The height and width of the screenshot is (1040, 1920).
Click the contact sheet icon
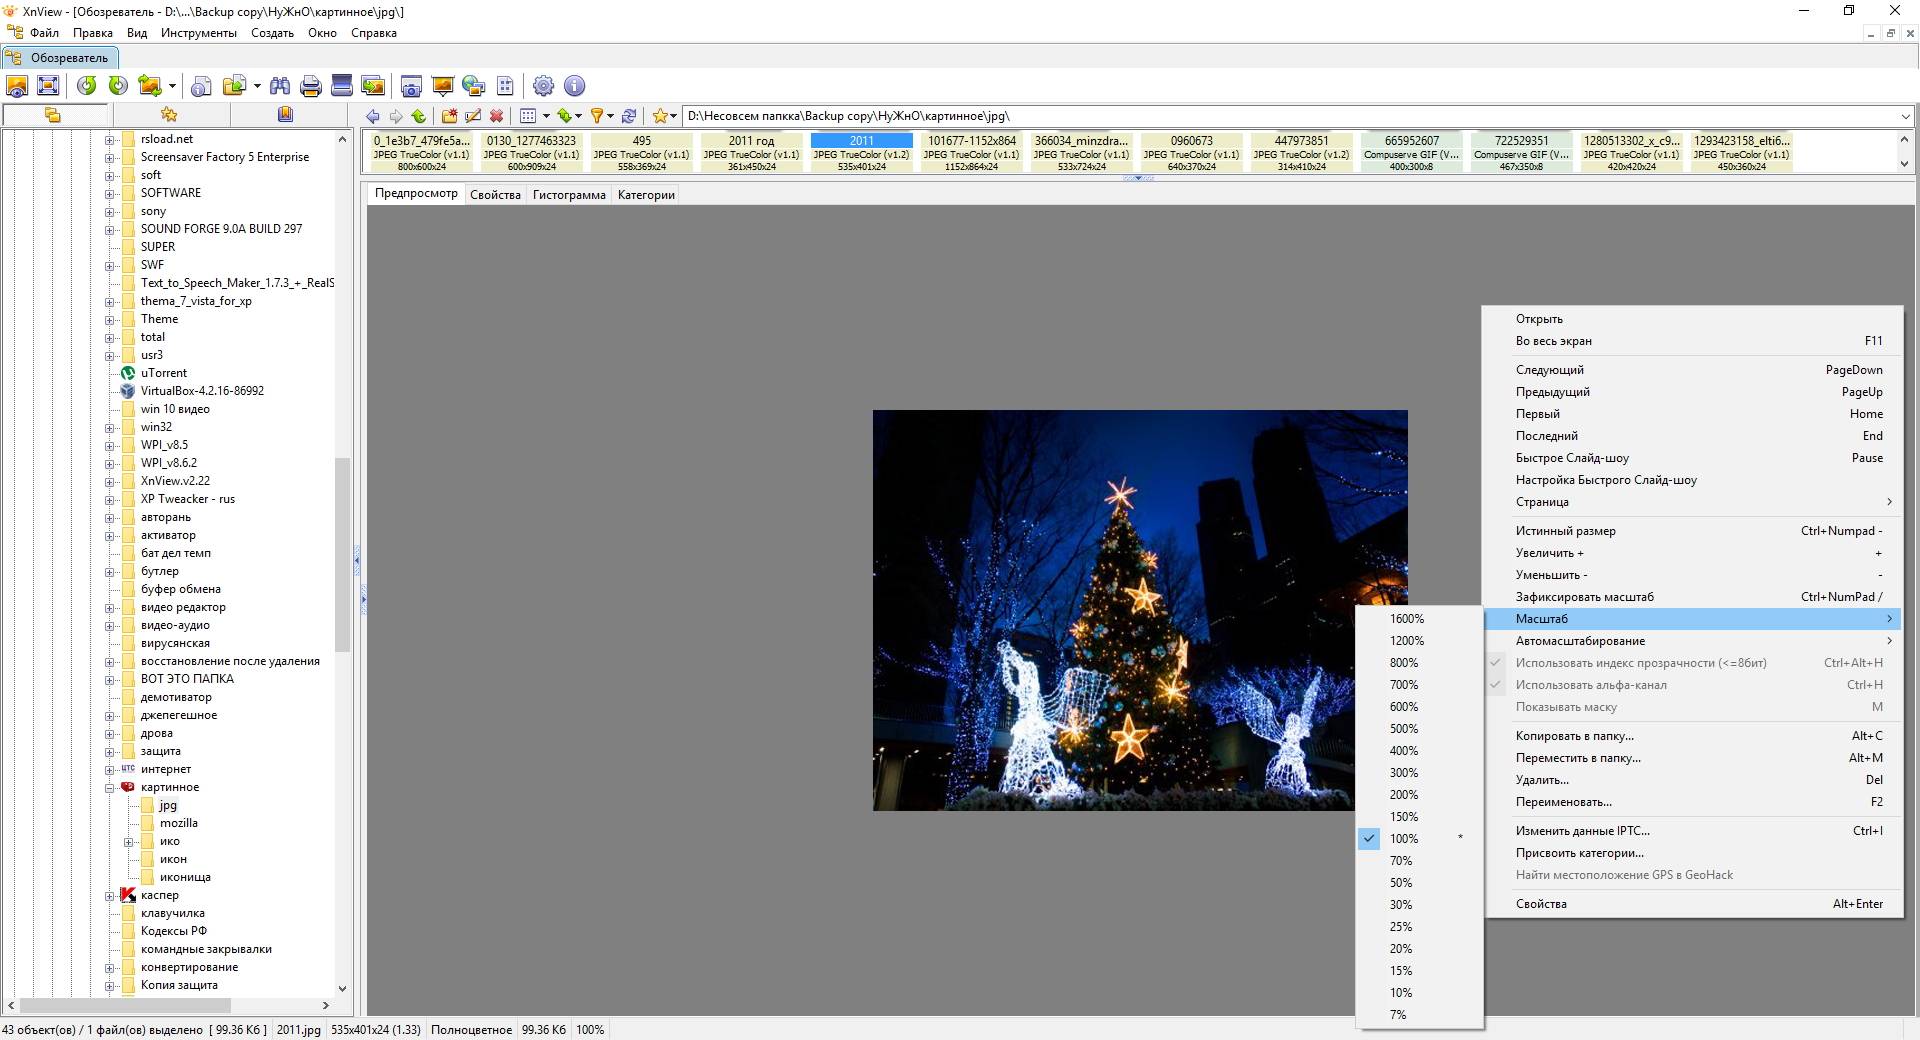coord(505,86)
